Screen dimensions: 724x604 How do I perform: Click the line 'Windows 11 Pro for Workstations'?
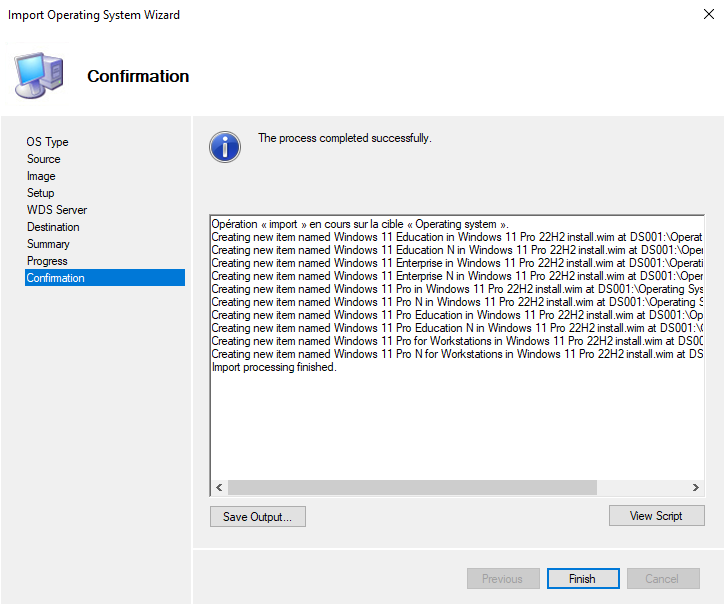[x=457, y=341]
